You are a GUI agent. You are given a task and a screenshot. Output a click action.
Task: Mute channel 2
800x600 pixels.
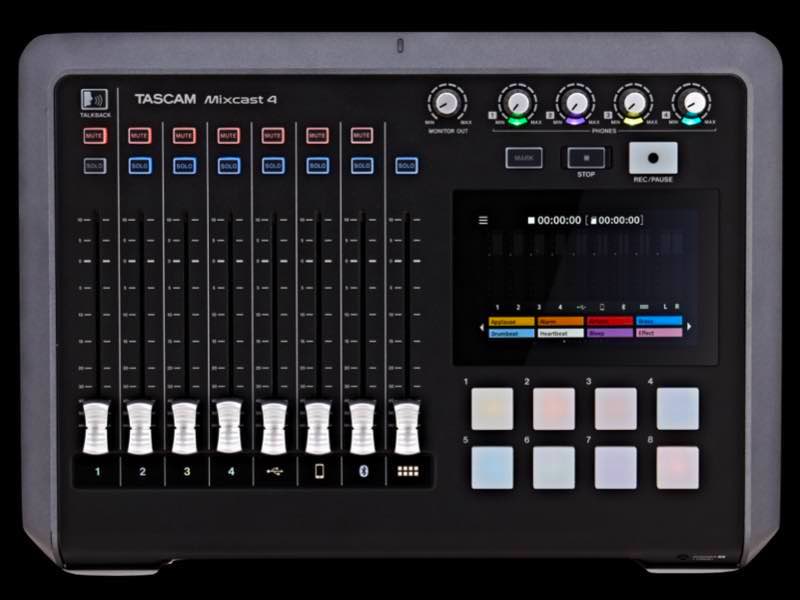pos(139,136)
